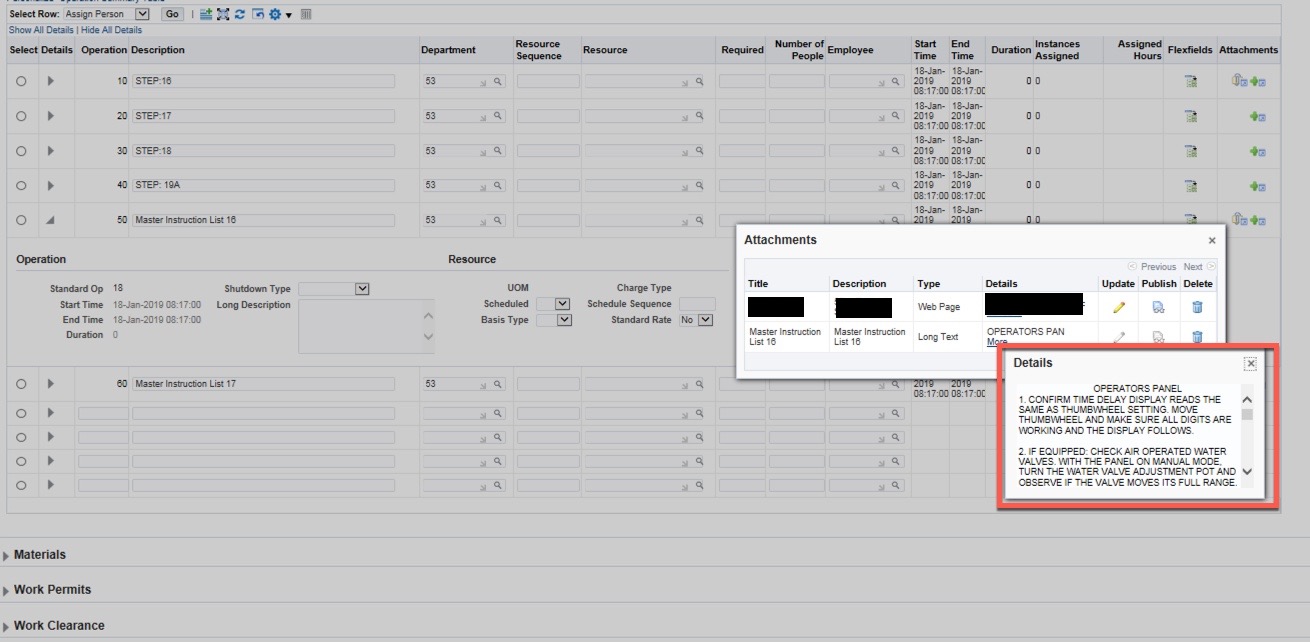
Task: Click the maximize table toolbar icon
Action: click(223, 14)
